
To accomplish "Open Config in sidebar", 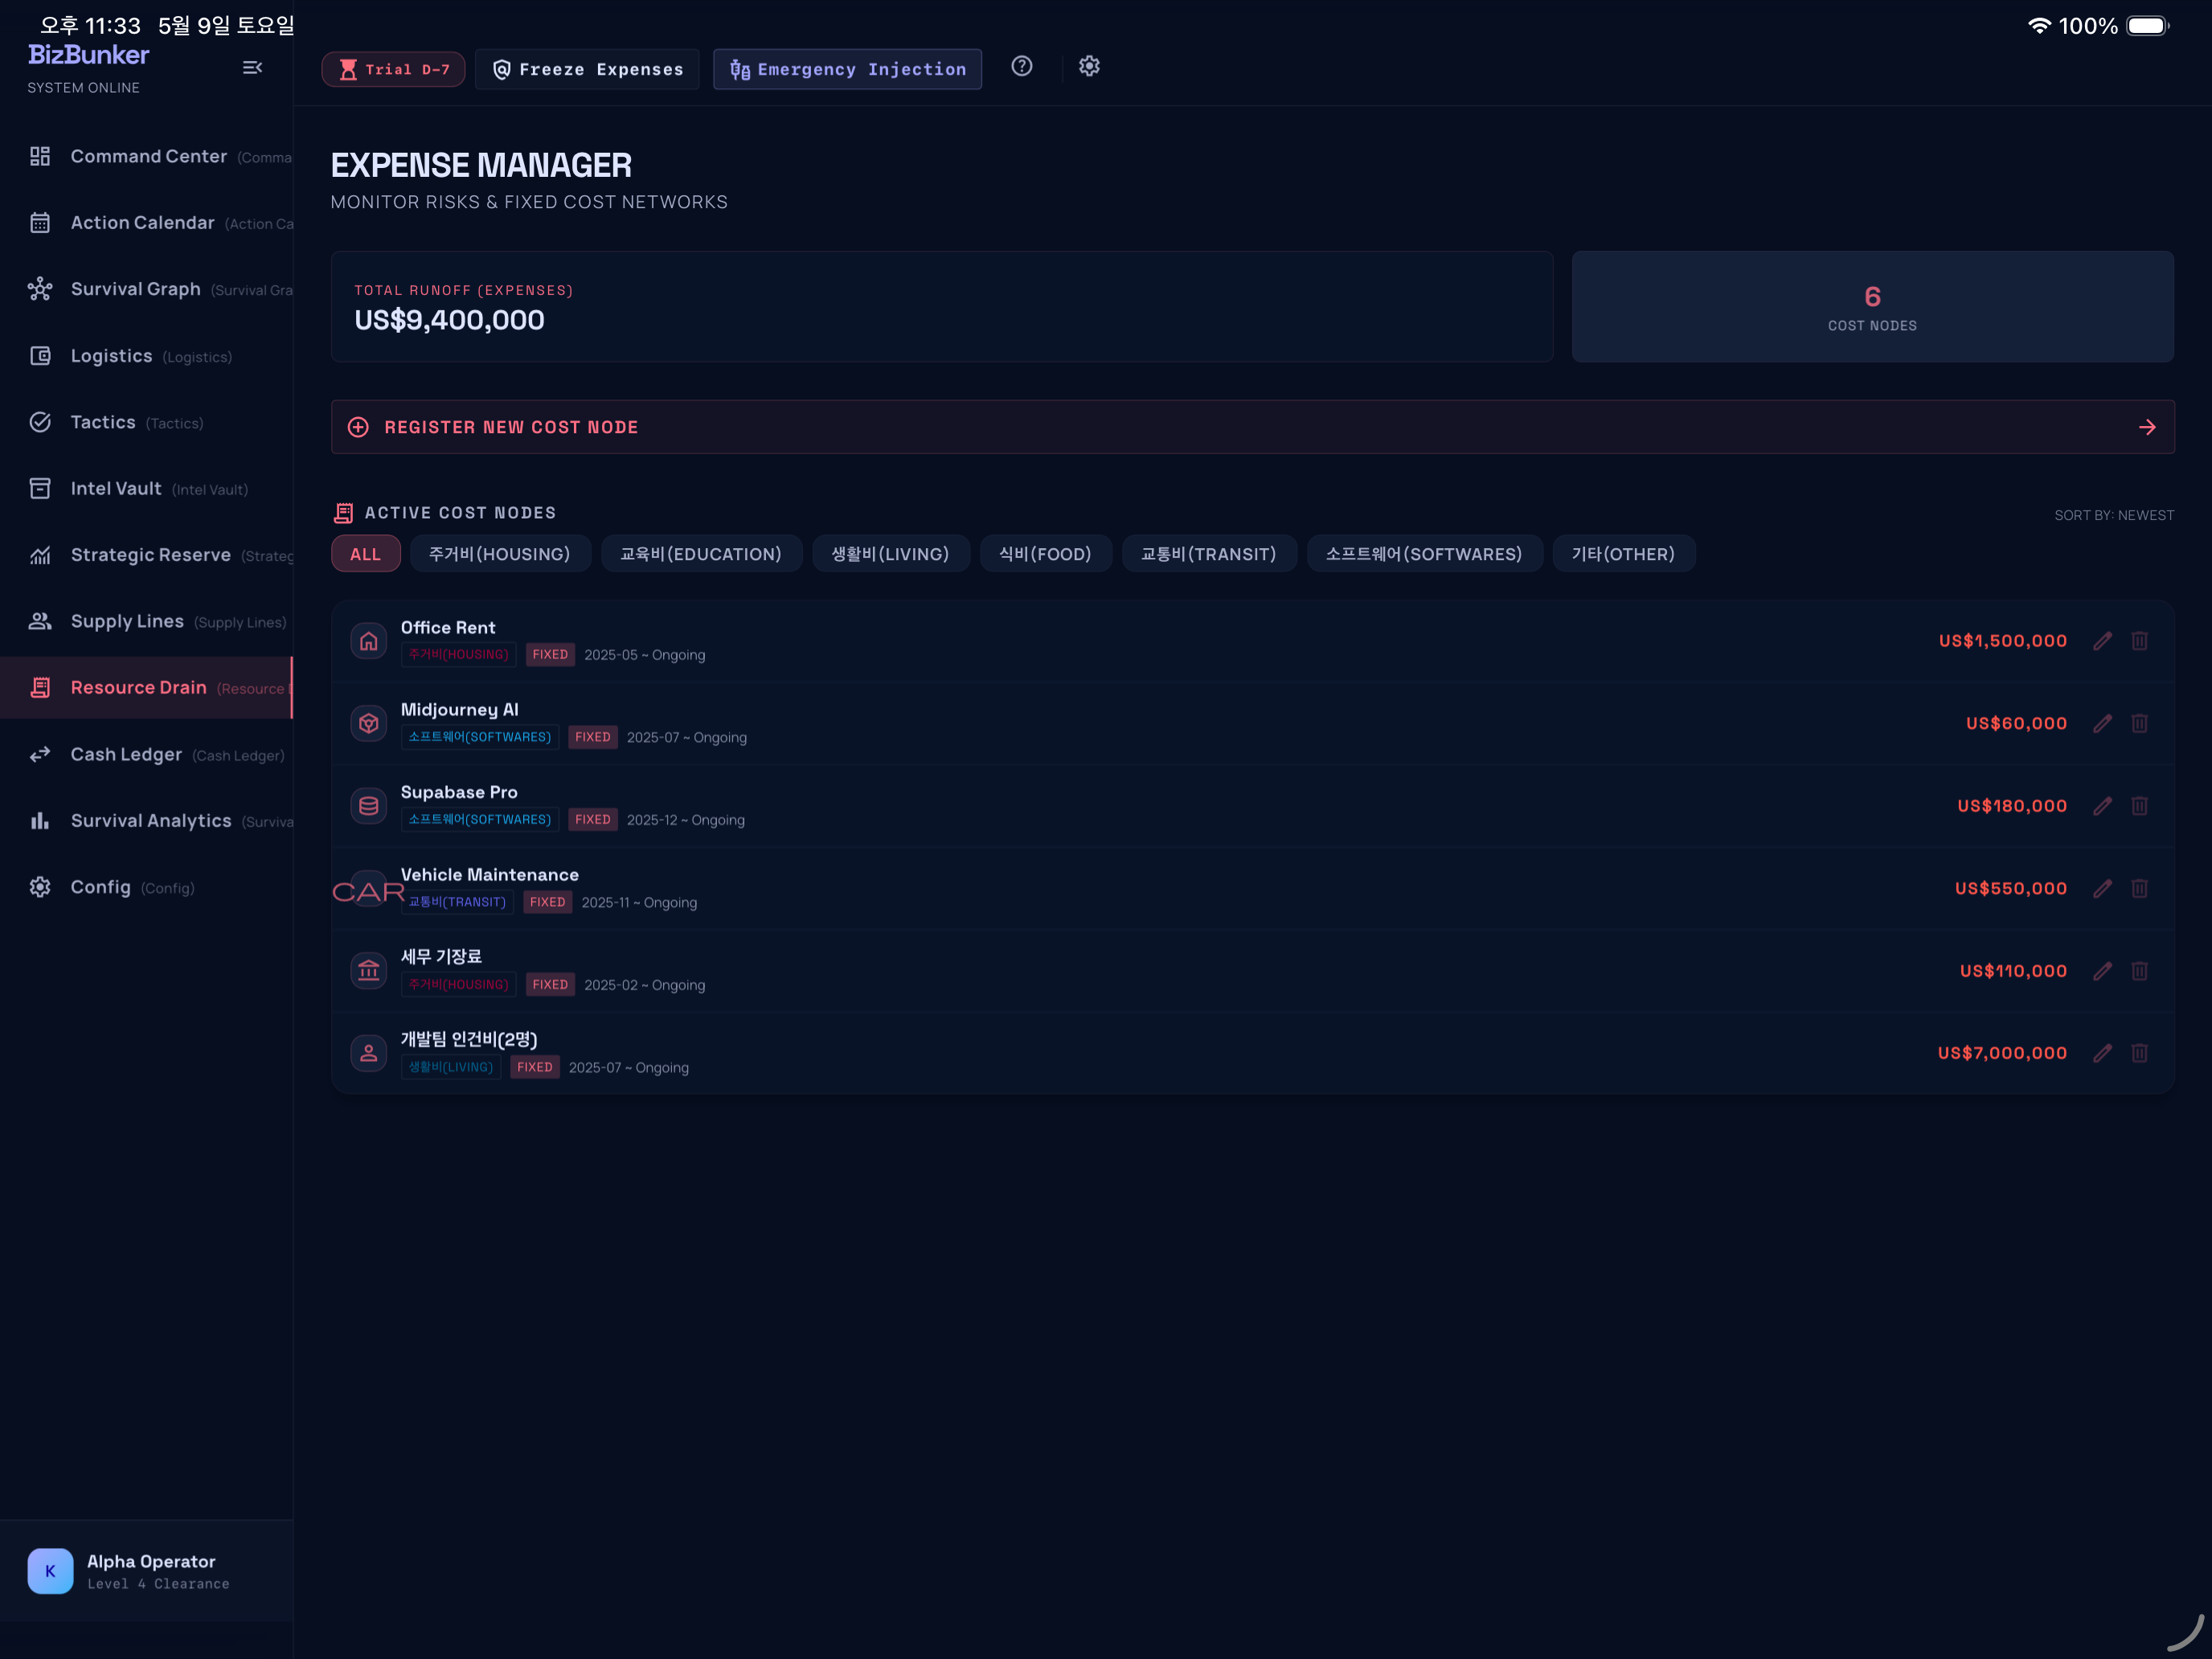I will (x=147, y=888).
